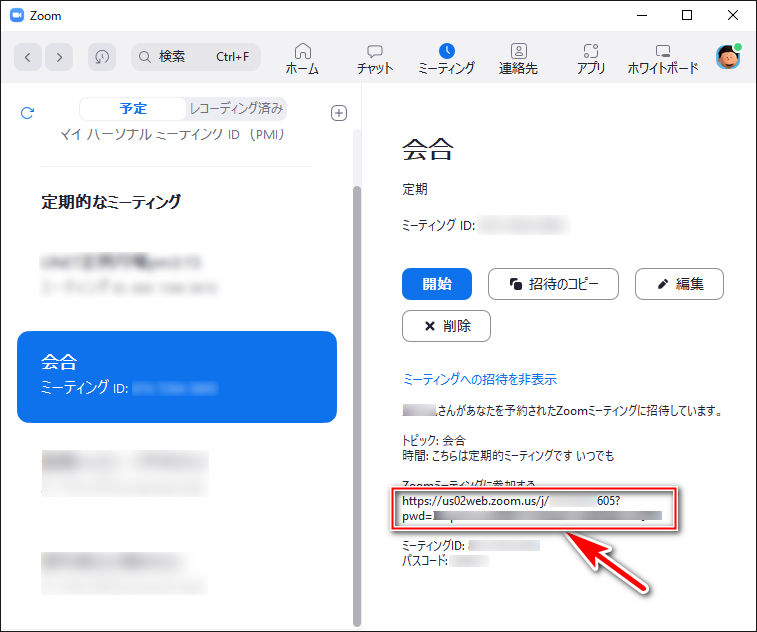Switch to the レコーディング済み tab
The height and width of the screenshot is (632, 757).
tap(236, 109)
